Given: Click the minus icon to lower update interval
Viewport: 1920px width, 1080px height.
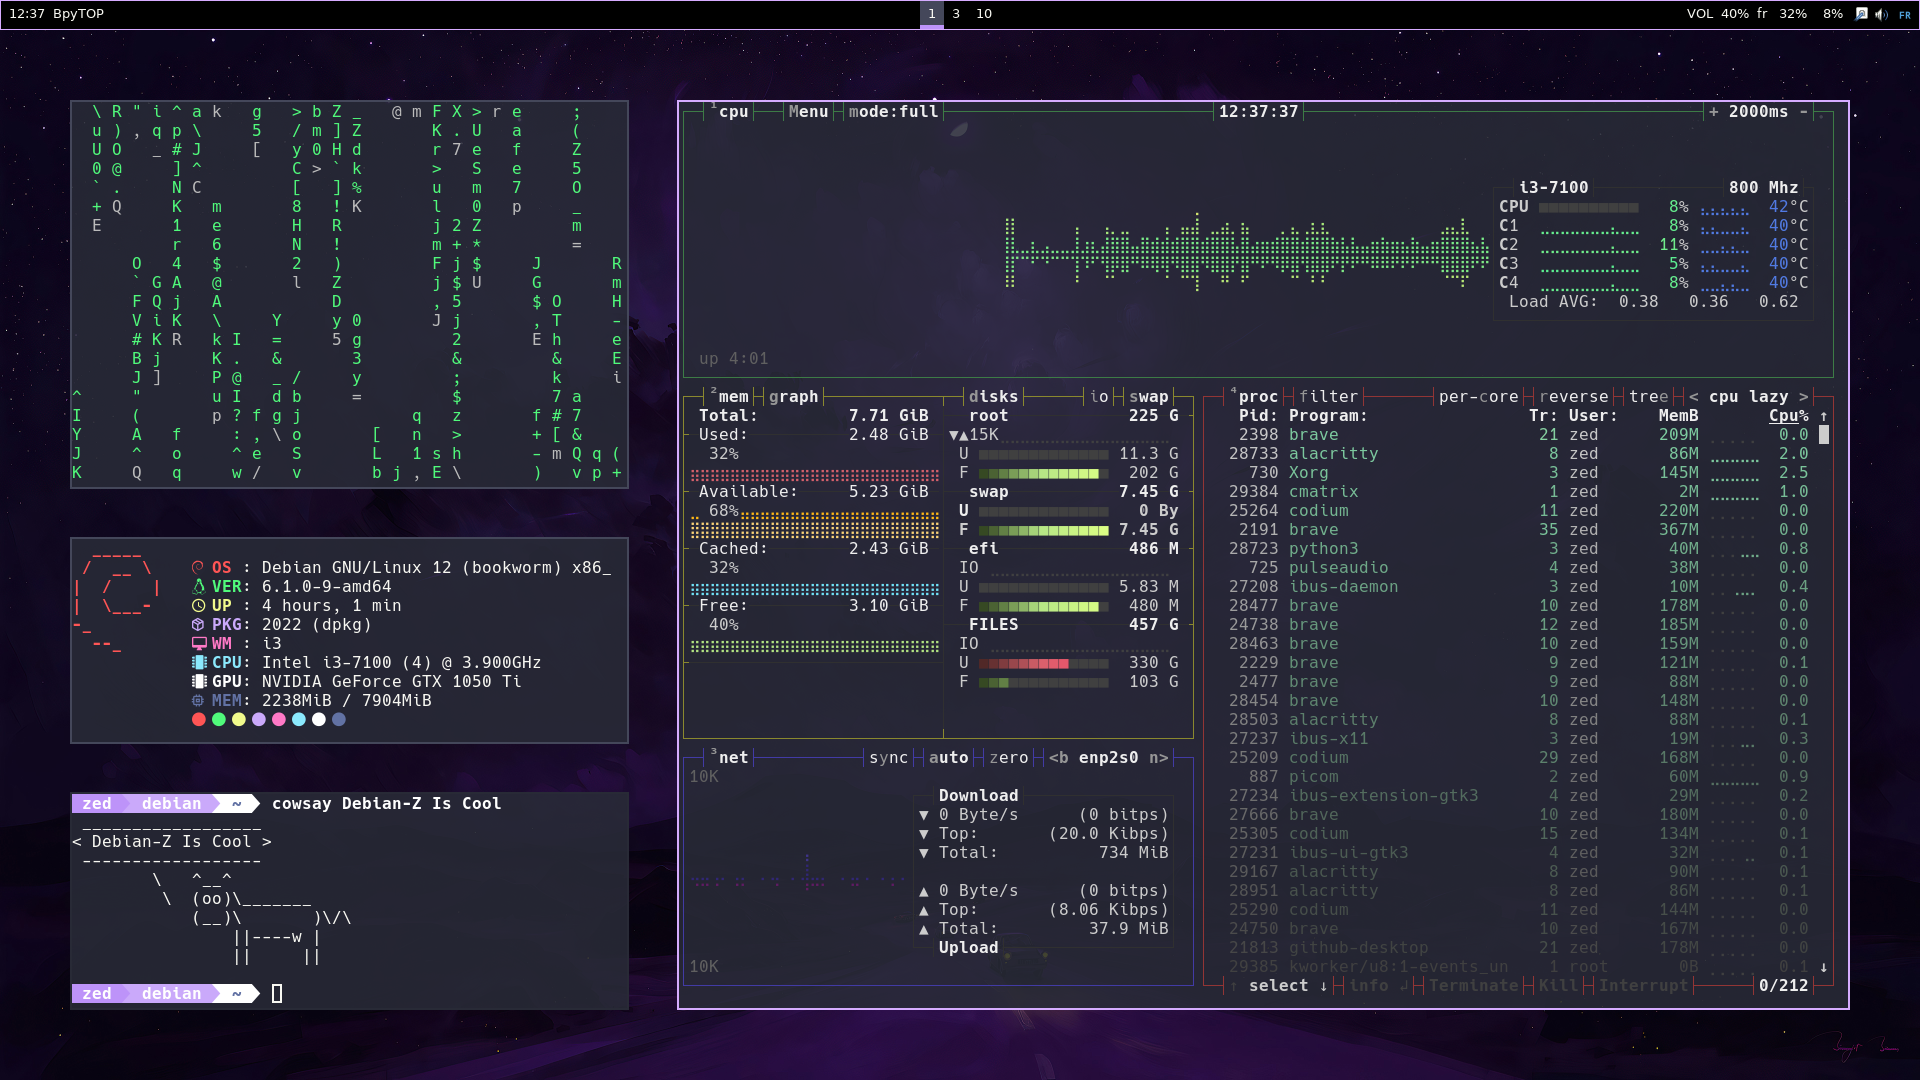Looking at the screenshot, I should click(x=1804, y=111).
